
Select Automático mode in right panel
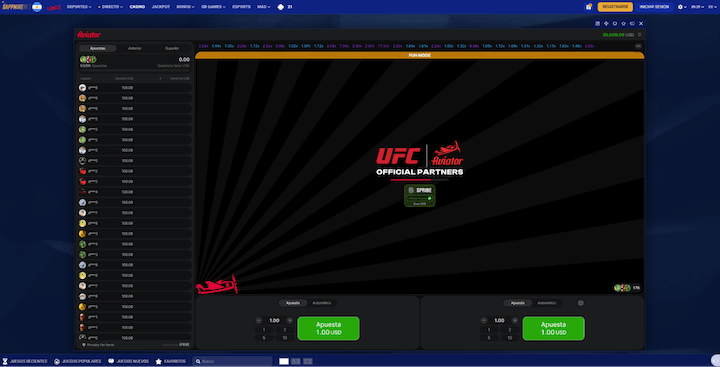pos(546,303)
